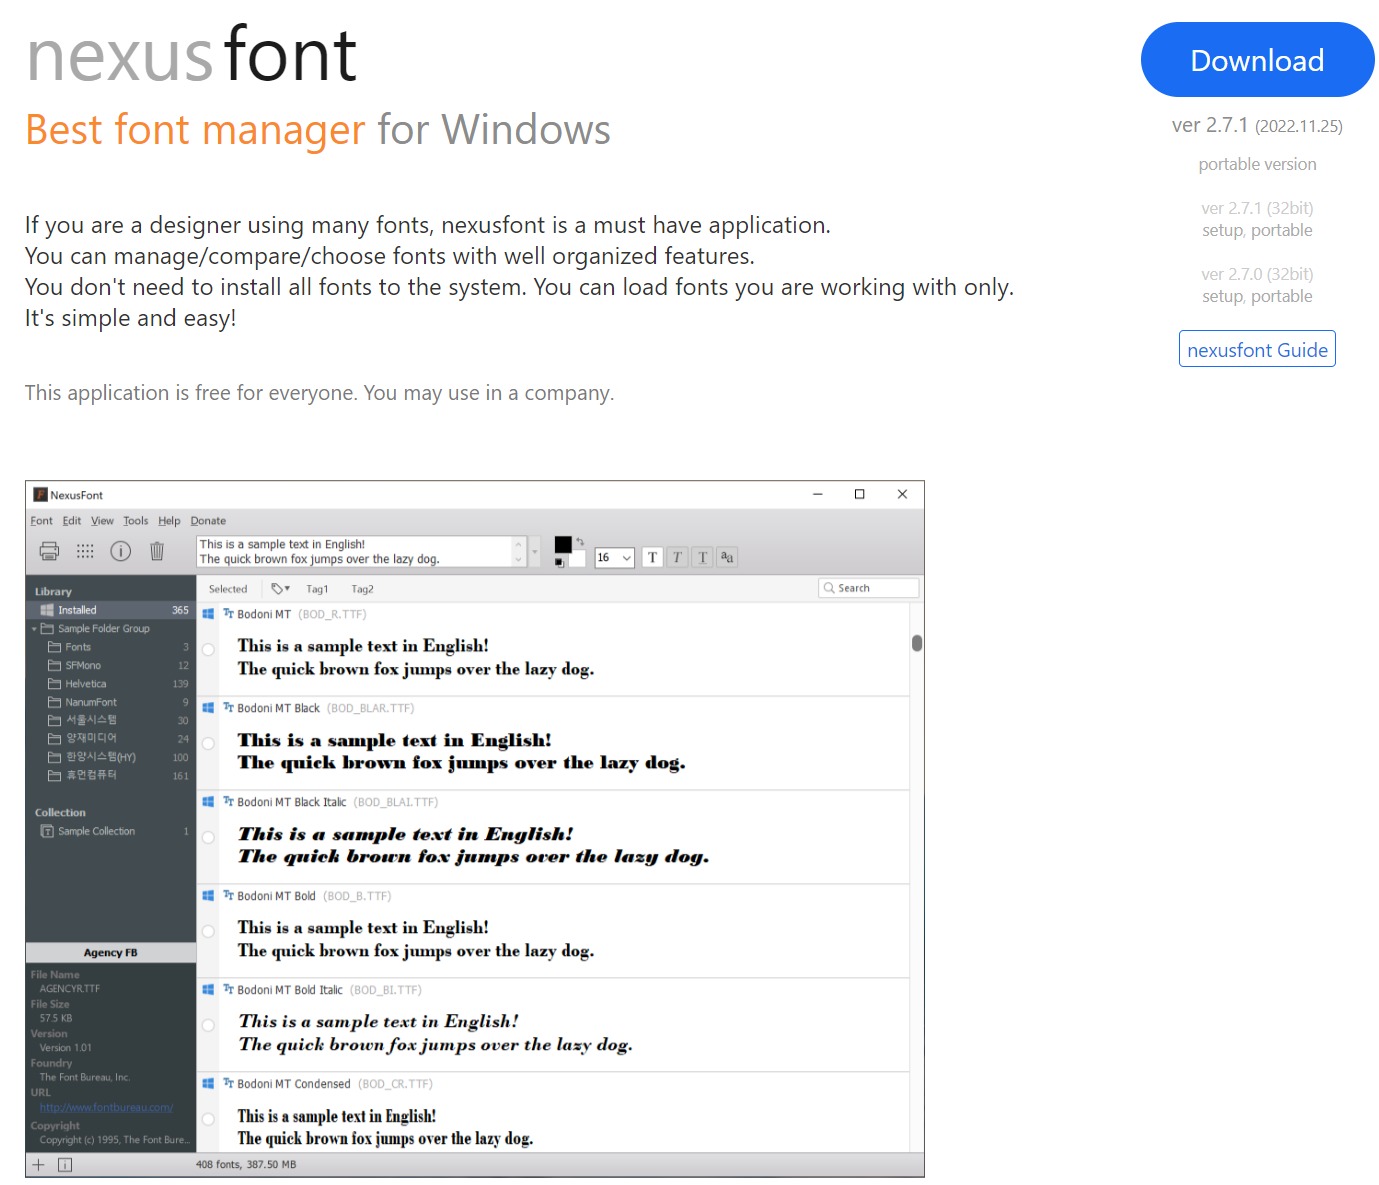Apply italic preview with the slanted T icon
The height and width of the screenshot is (1185, 1379).
pyautogui.click(x=677, y=557)
